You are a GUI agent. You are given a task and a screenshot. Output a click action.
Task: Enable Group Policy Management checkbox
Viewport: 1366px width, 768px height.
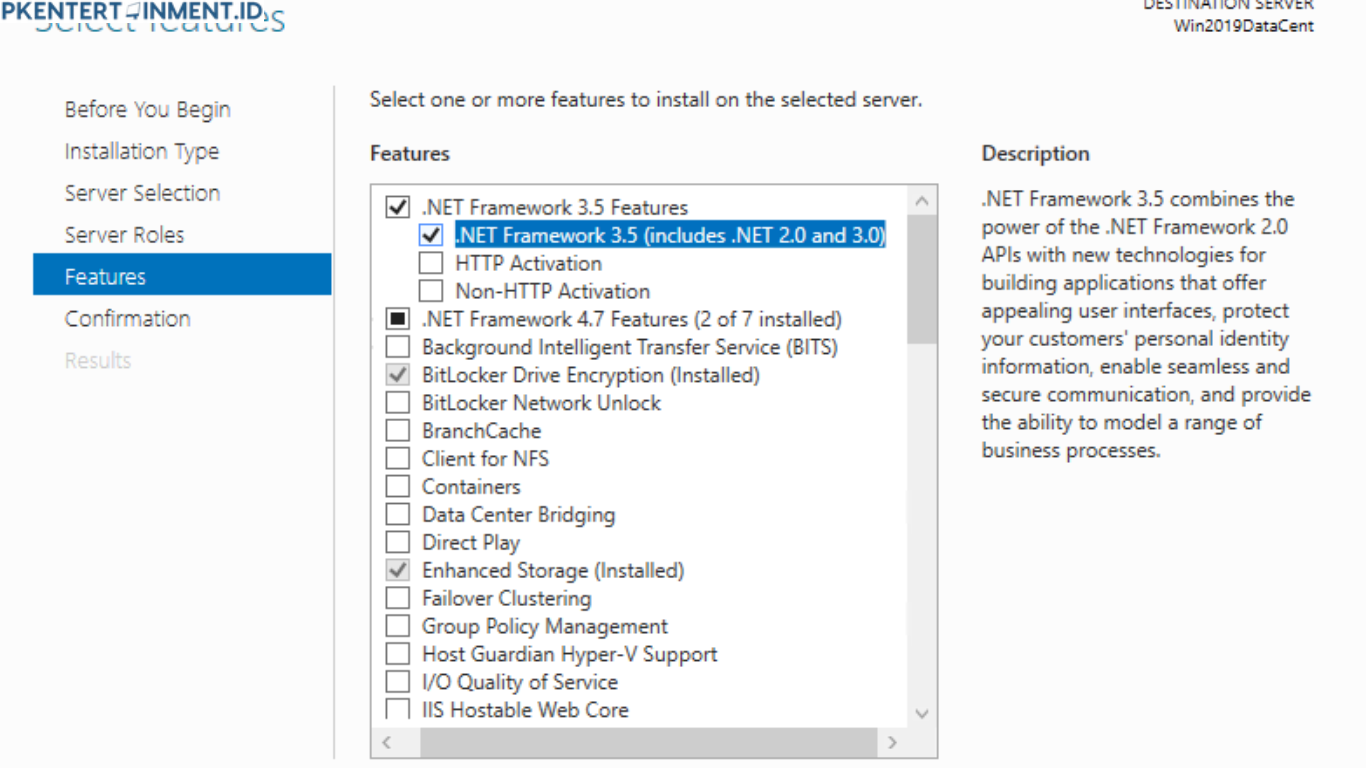[398, 627]
